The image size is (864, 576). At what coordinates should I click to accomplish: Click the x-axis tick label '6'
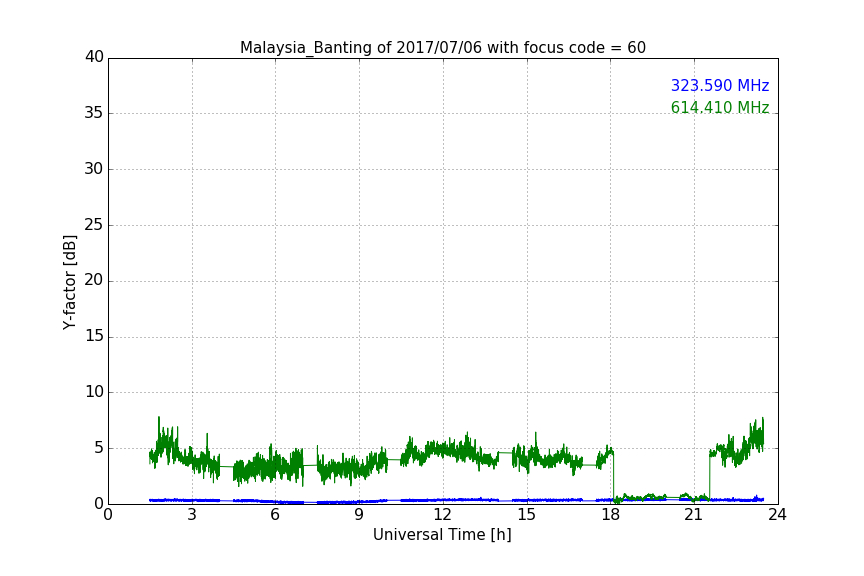275,515
